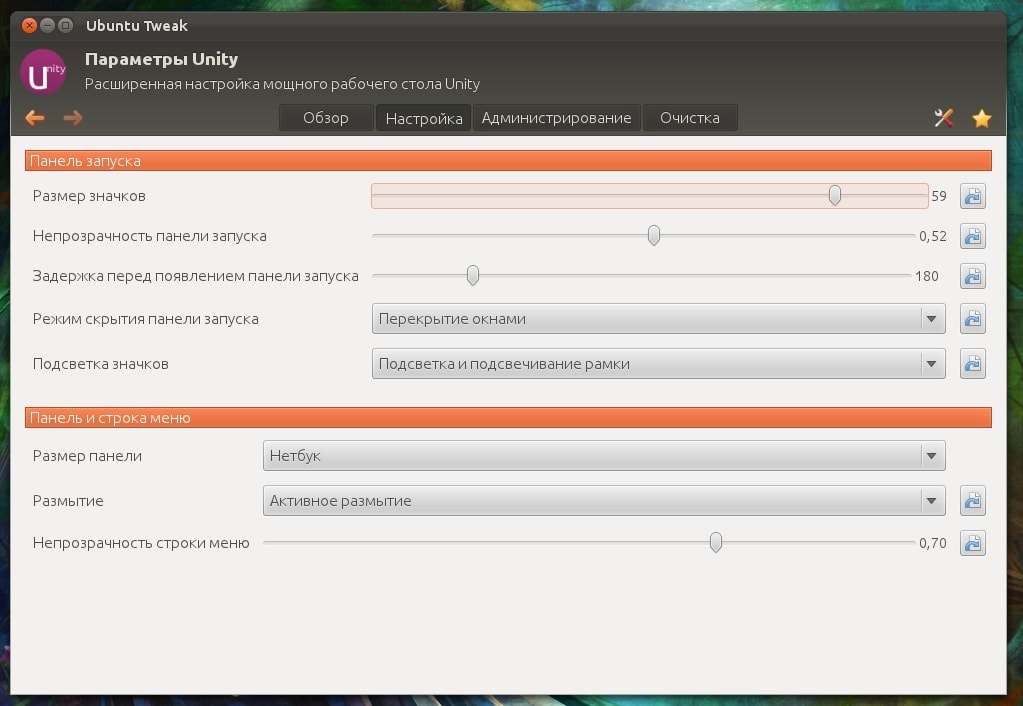The height and width of the screenshot is (706, 1023).
Task: Click the 'Непрозрачность строки меню' label
Action: coord(141,543)
